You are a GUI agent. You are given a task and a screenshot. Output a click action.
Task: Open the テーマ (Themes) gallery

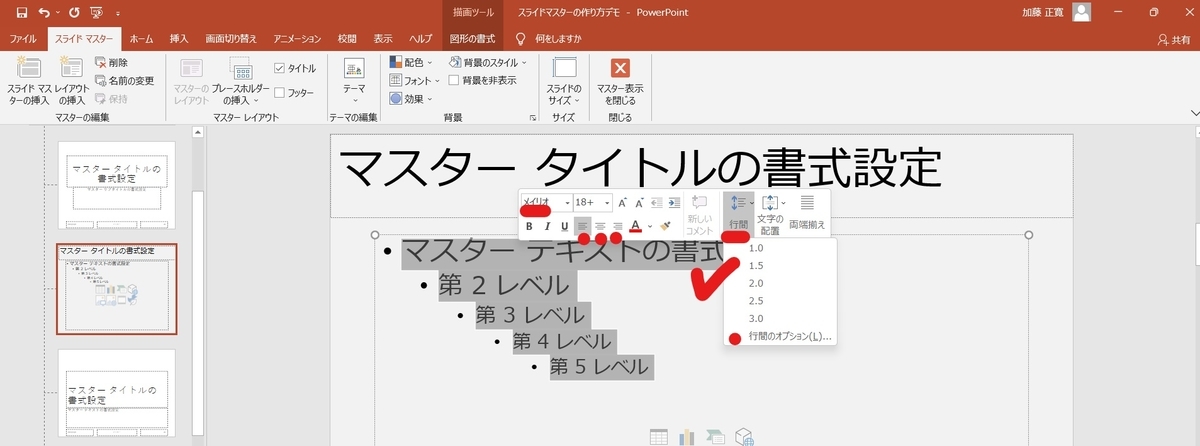pyautogui.click(x=354, y=80)
